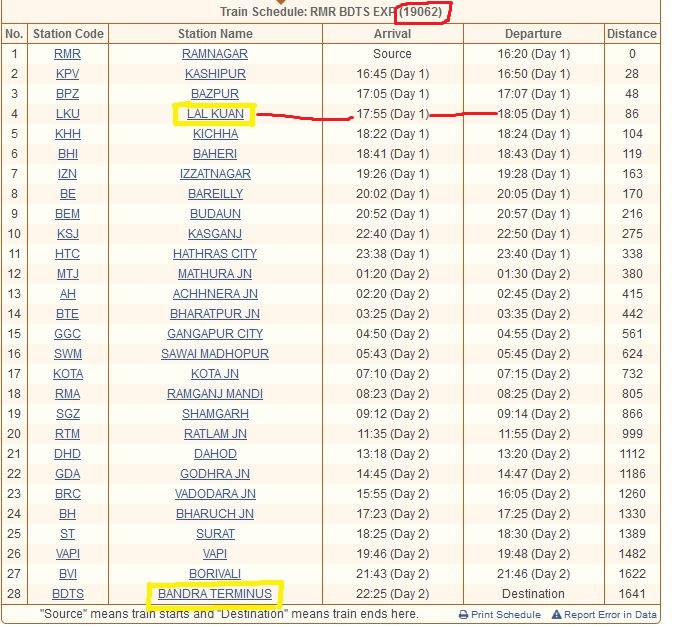This screenshot has height=627, width=678.
Task: Open the VADODARA JN station link
Action: point(215,493)
